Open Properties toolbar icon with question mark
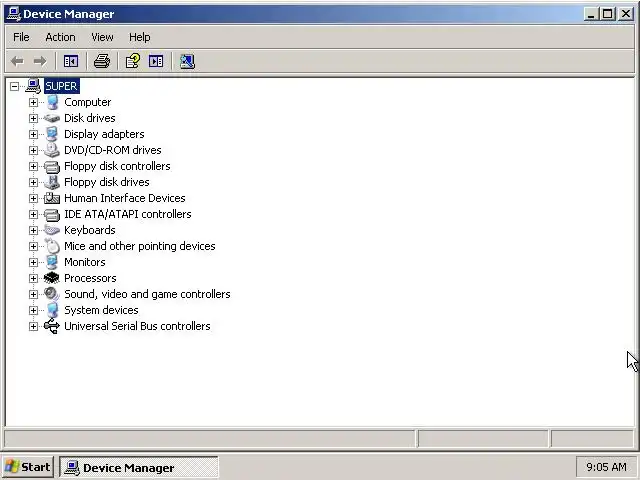This screenshot has height=480, width=640. pyautogui.click(x=133, y=61)
